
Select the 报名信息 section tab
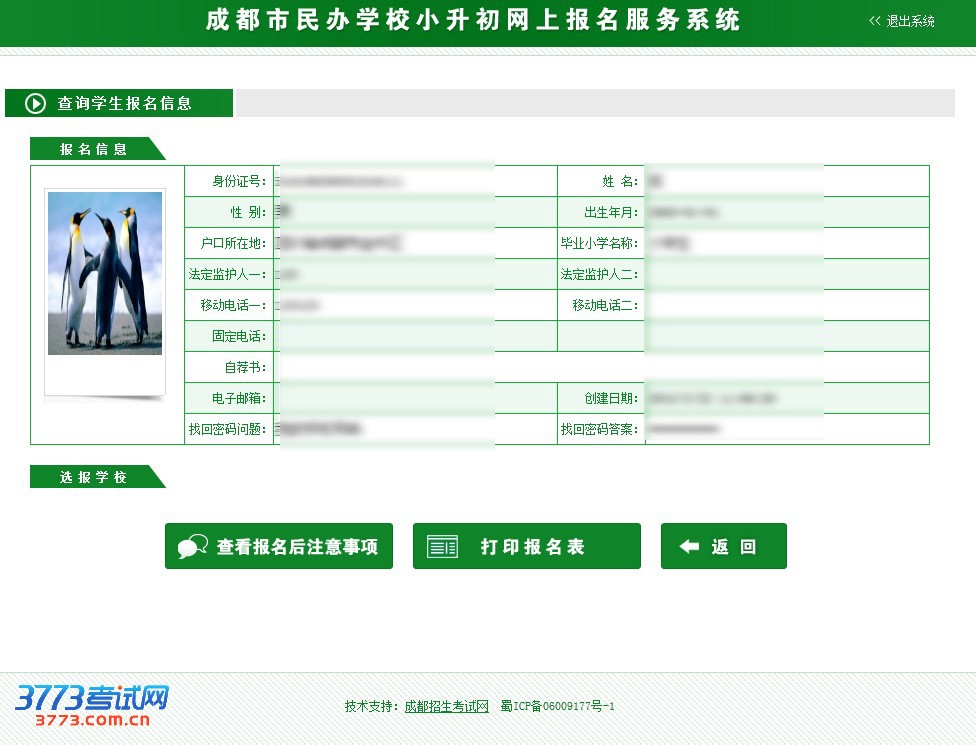[94, 149]
